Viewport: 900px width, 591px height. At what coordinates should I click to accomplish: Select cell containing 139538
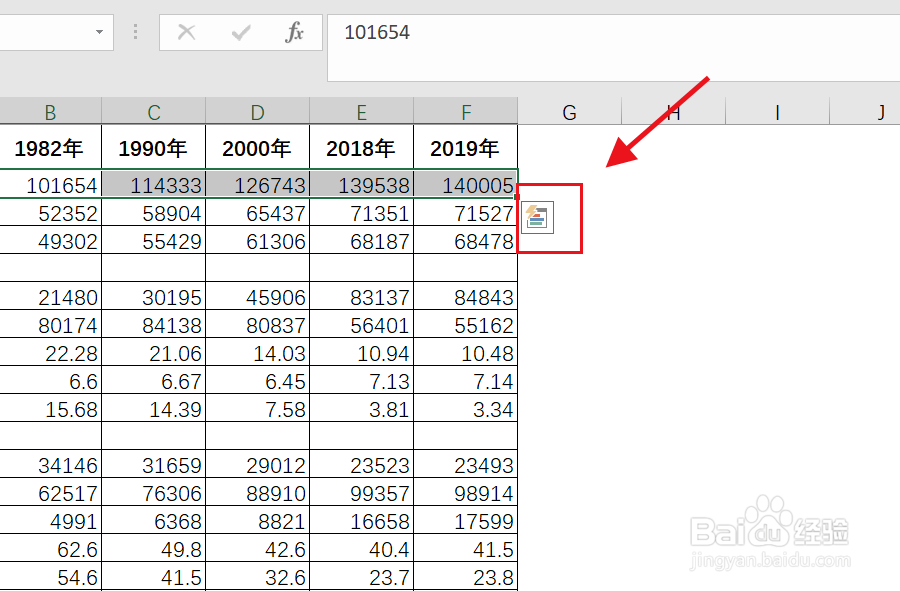point(362,184)
